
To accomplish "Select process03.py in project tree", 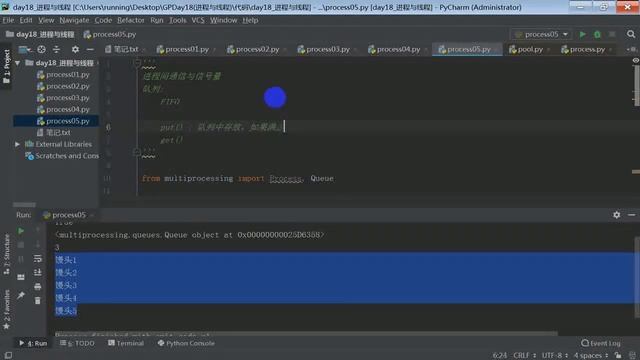I will (x=68, y=98).
